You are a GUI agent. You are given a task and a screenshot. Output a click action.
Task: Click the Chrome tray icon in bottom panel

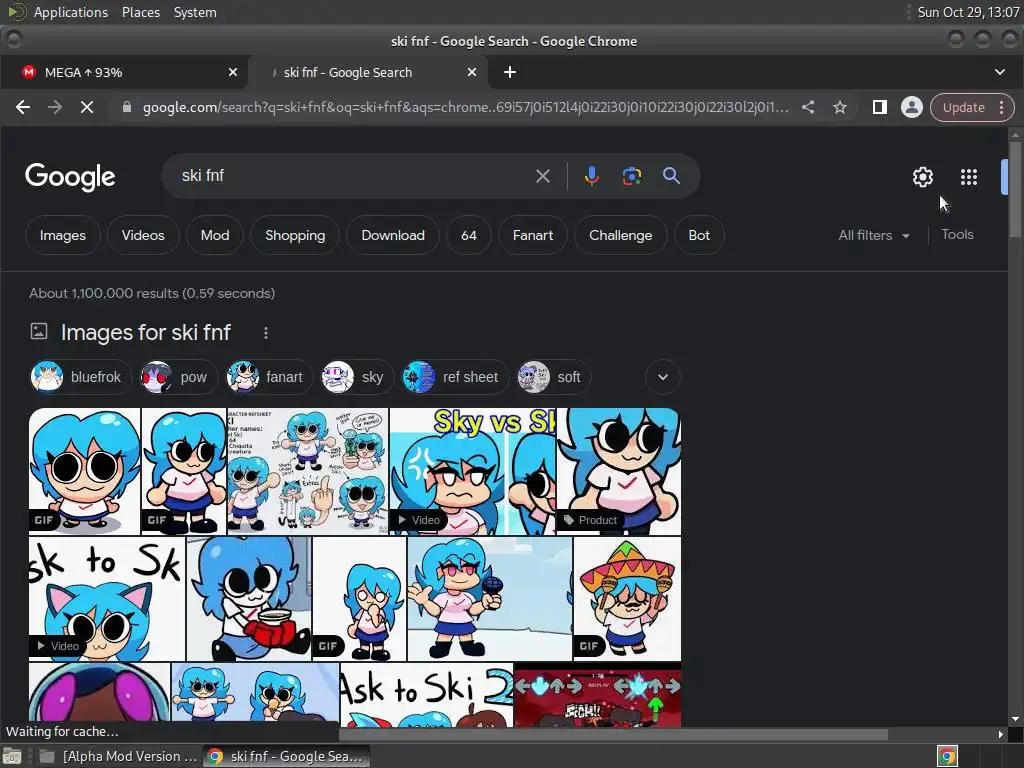click(x=947, y=756)
